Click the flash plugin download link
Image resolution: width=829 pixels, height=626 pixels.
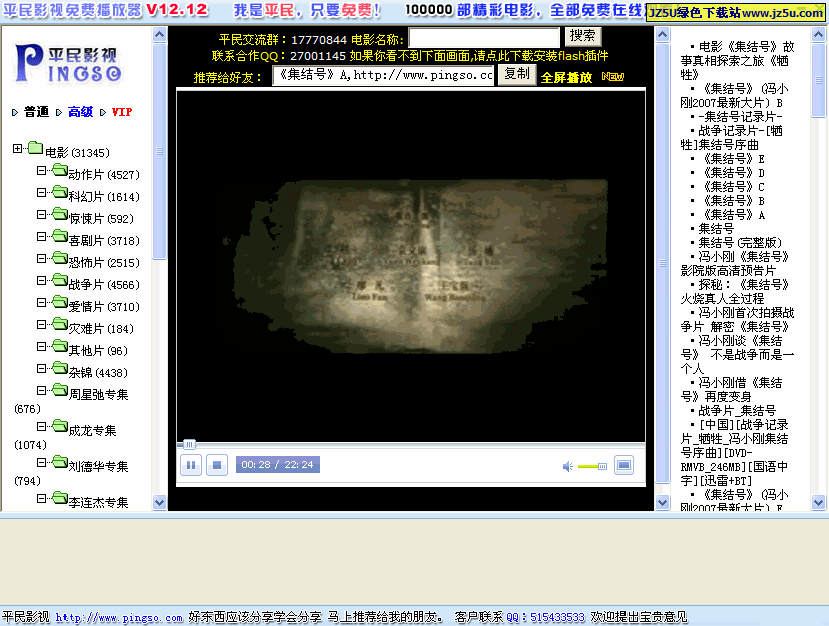coord(478,56)
